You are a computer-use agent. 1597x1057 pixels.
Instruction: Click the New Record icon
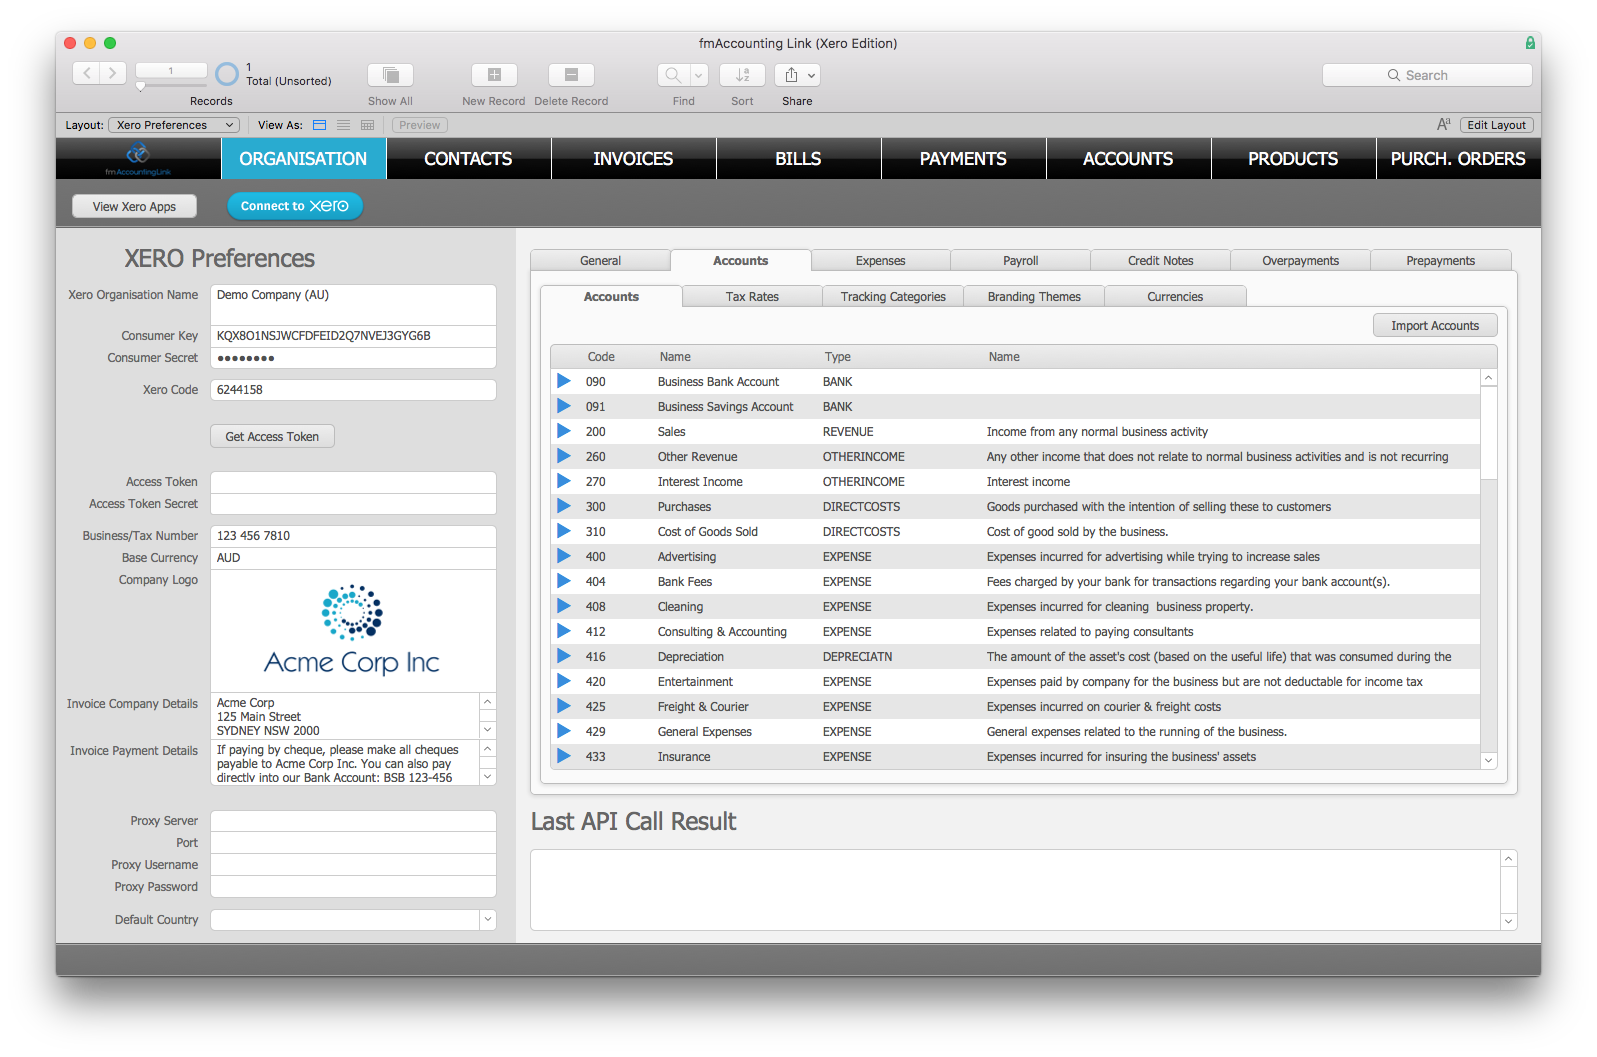494,75
